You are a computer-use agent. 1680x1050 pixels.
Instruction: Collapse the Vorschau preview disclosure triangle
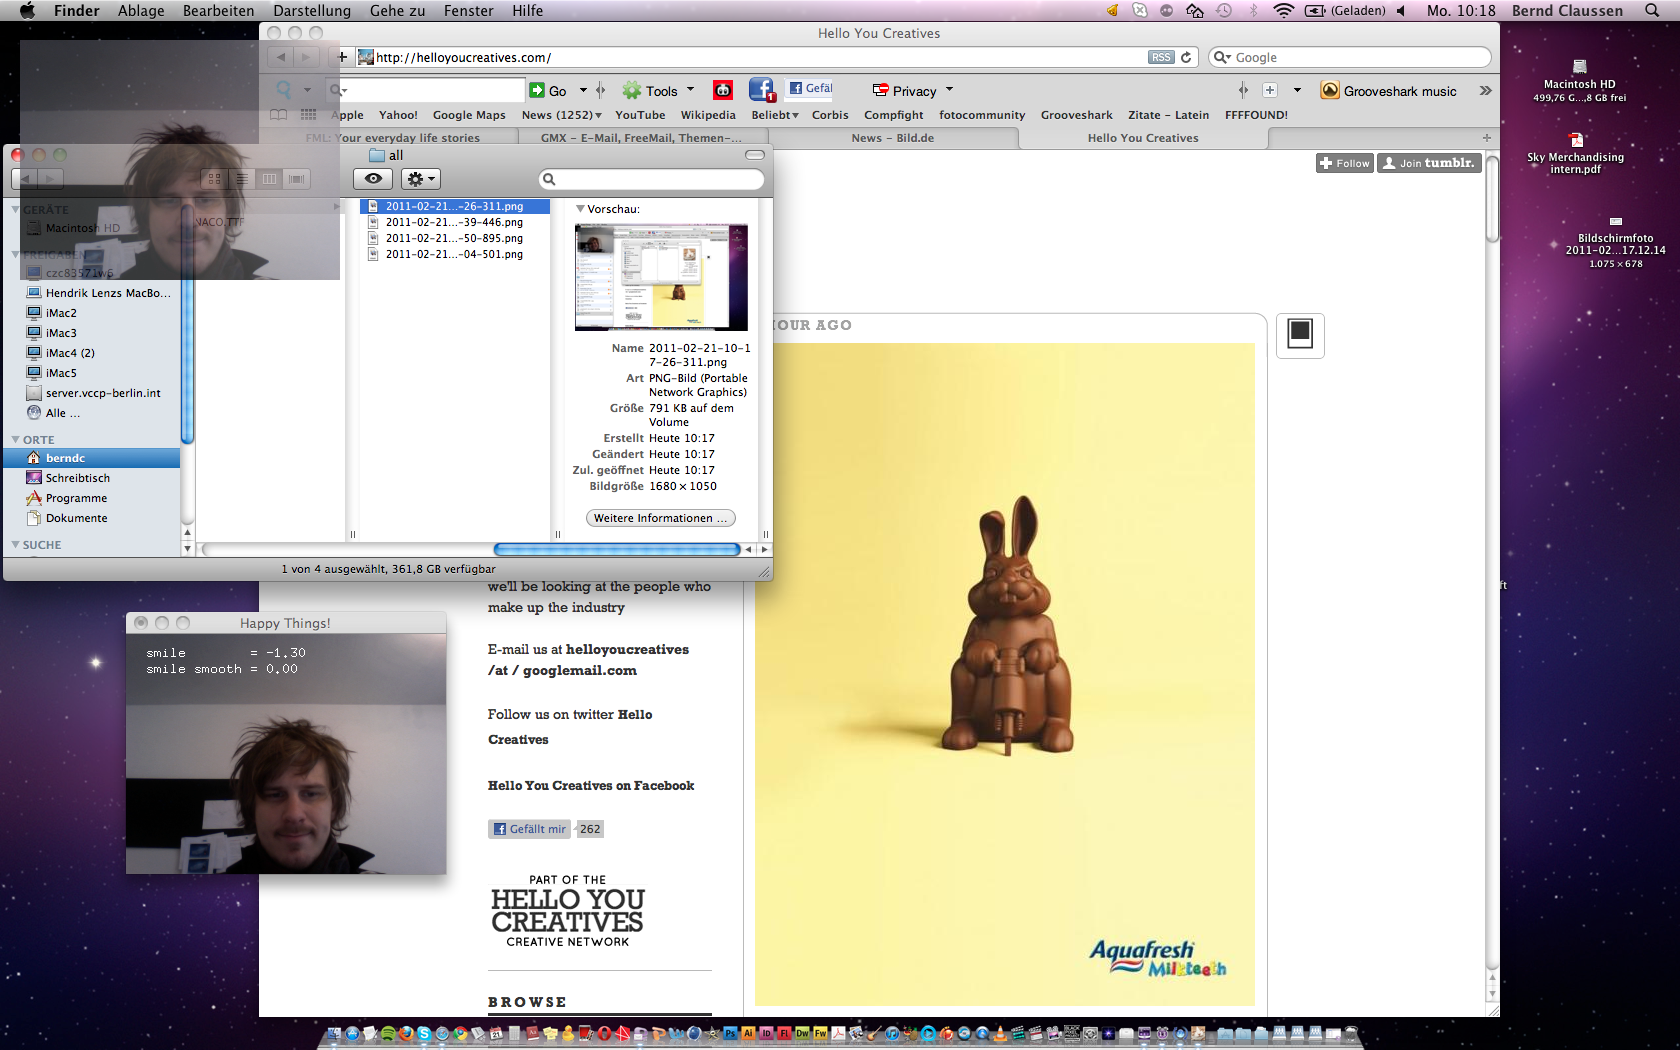580,209
